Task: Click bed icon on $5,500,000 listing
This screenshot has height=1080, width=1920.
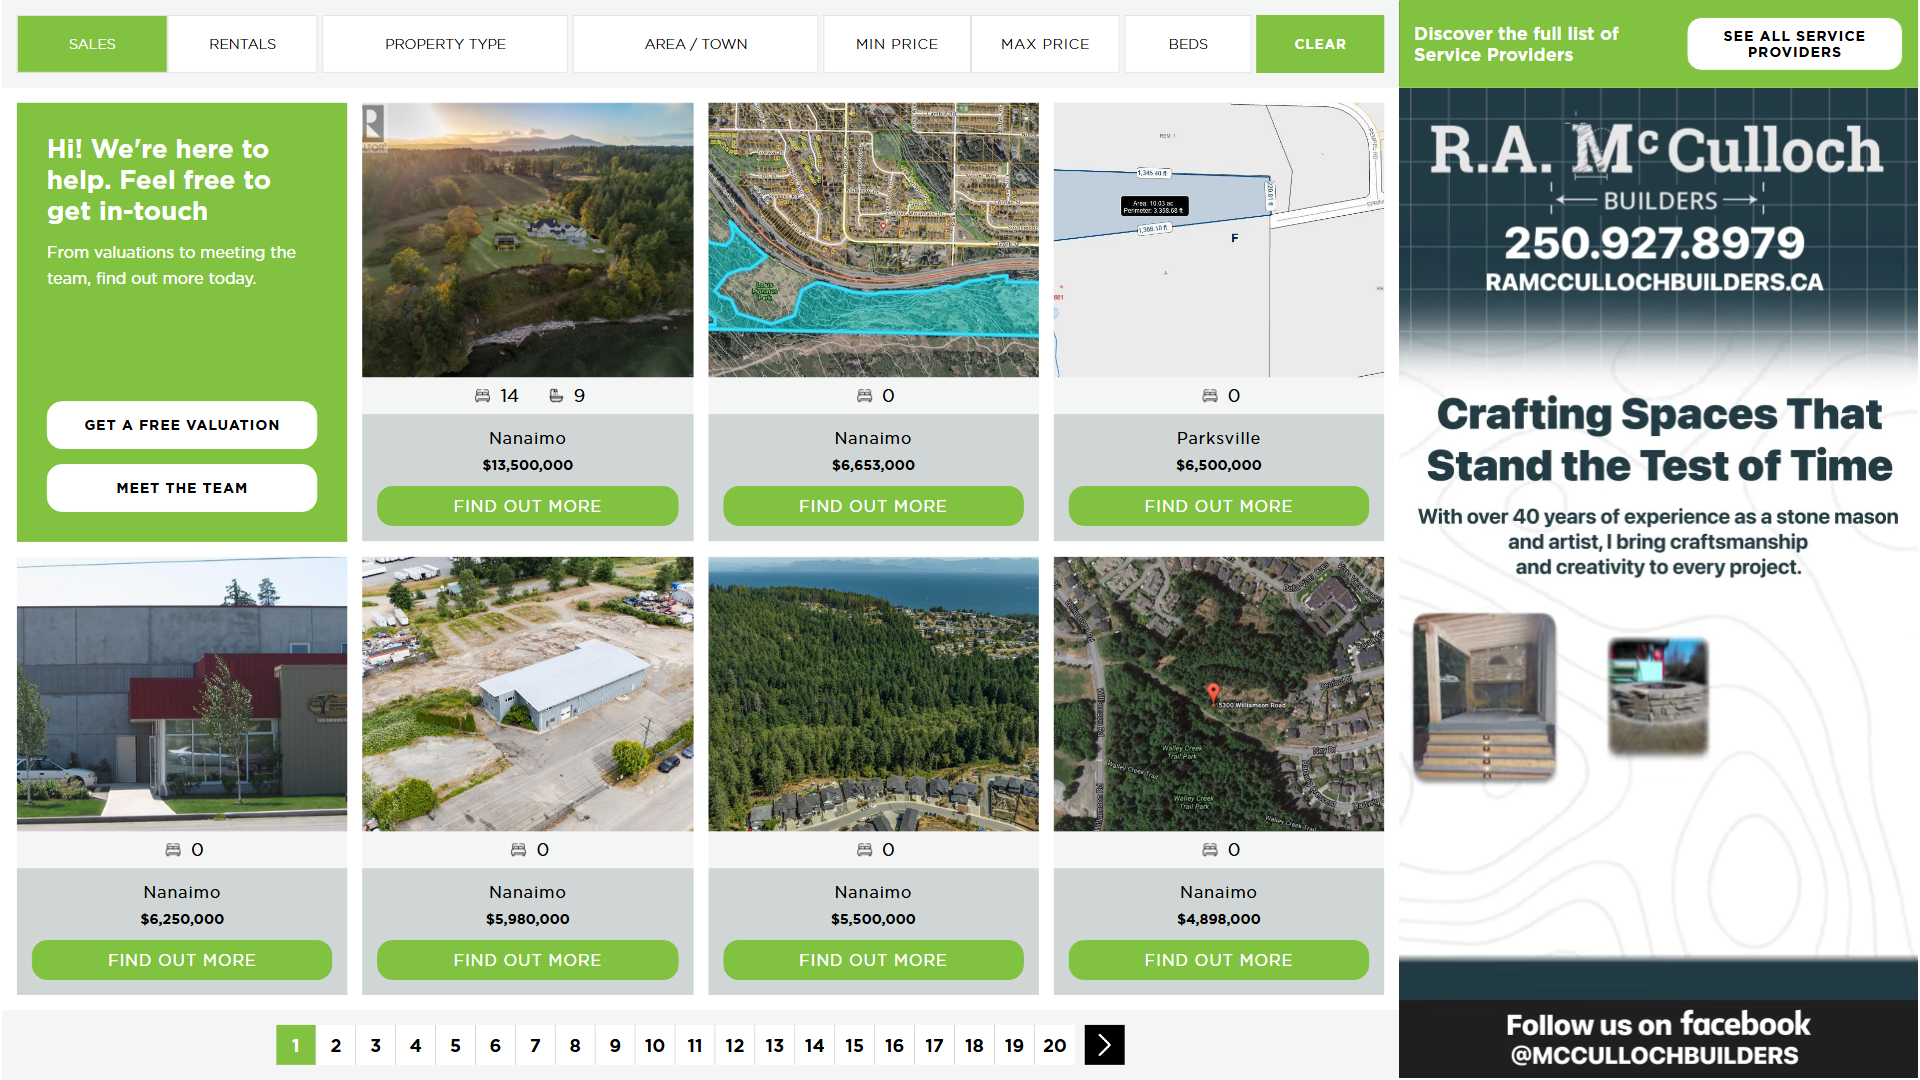Action: pyautogui.click(x=864, y=850)
